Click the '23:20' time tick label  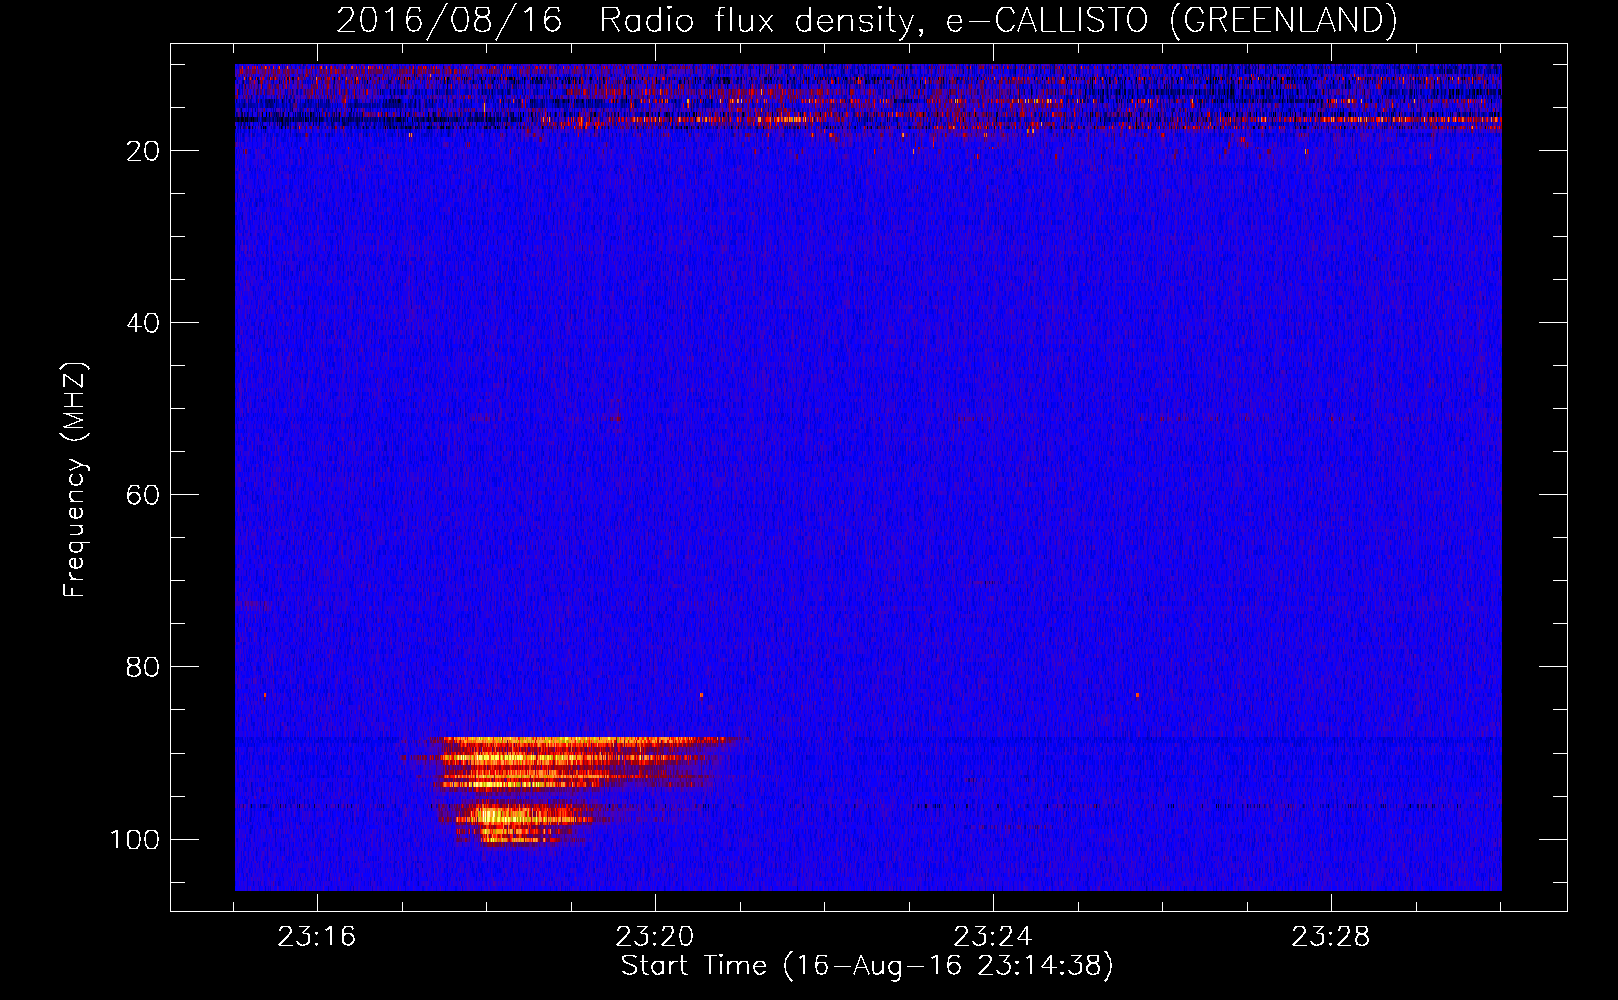(655, 937)
